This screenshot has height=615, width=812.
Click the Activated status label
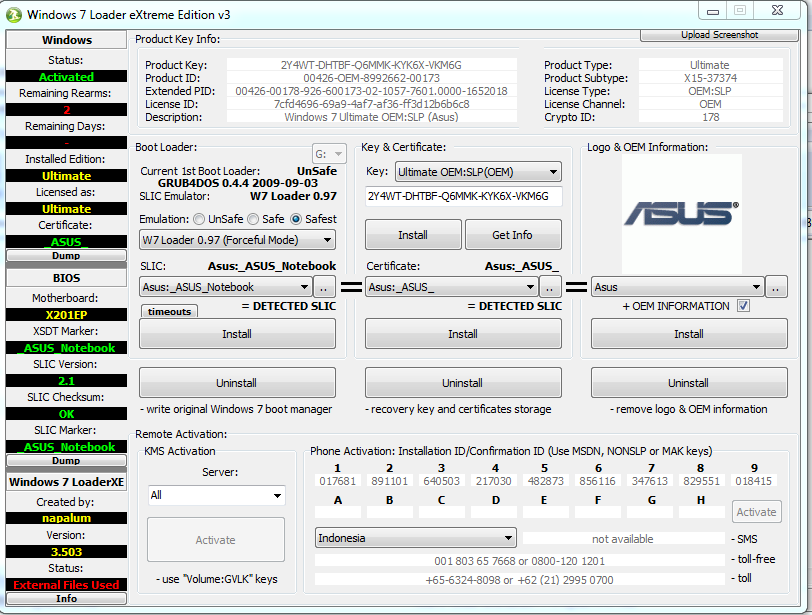pyautogui.click(x=66, y=77)
